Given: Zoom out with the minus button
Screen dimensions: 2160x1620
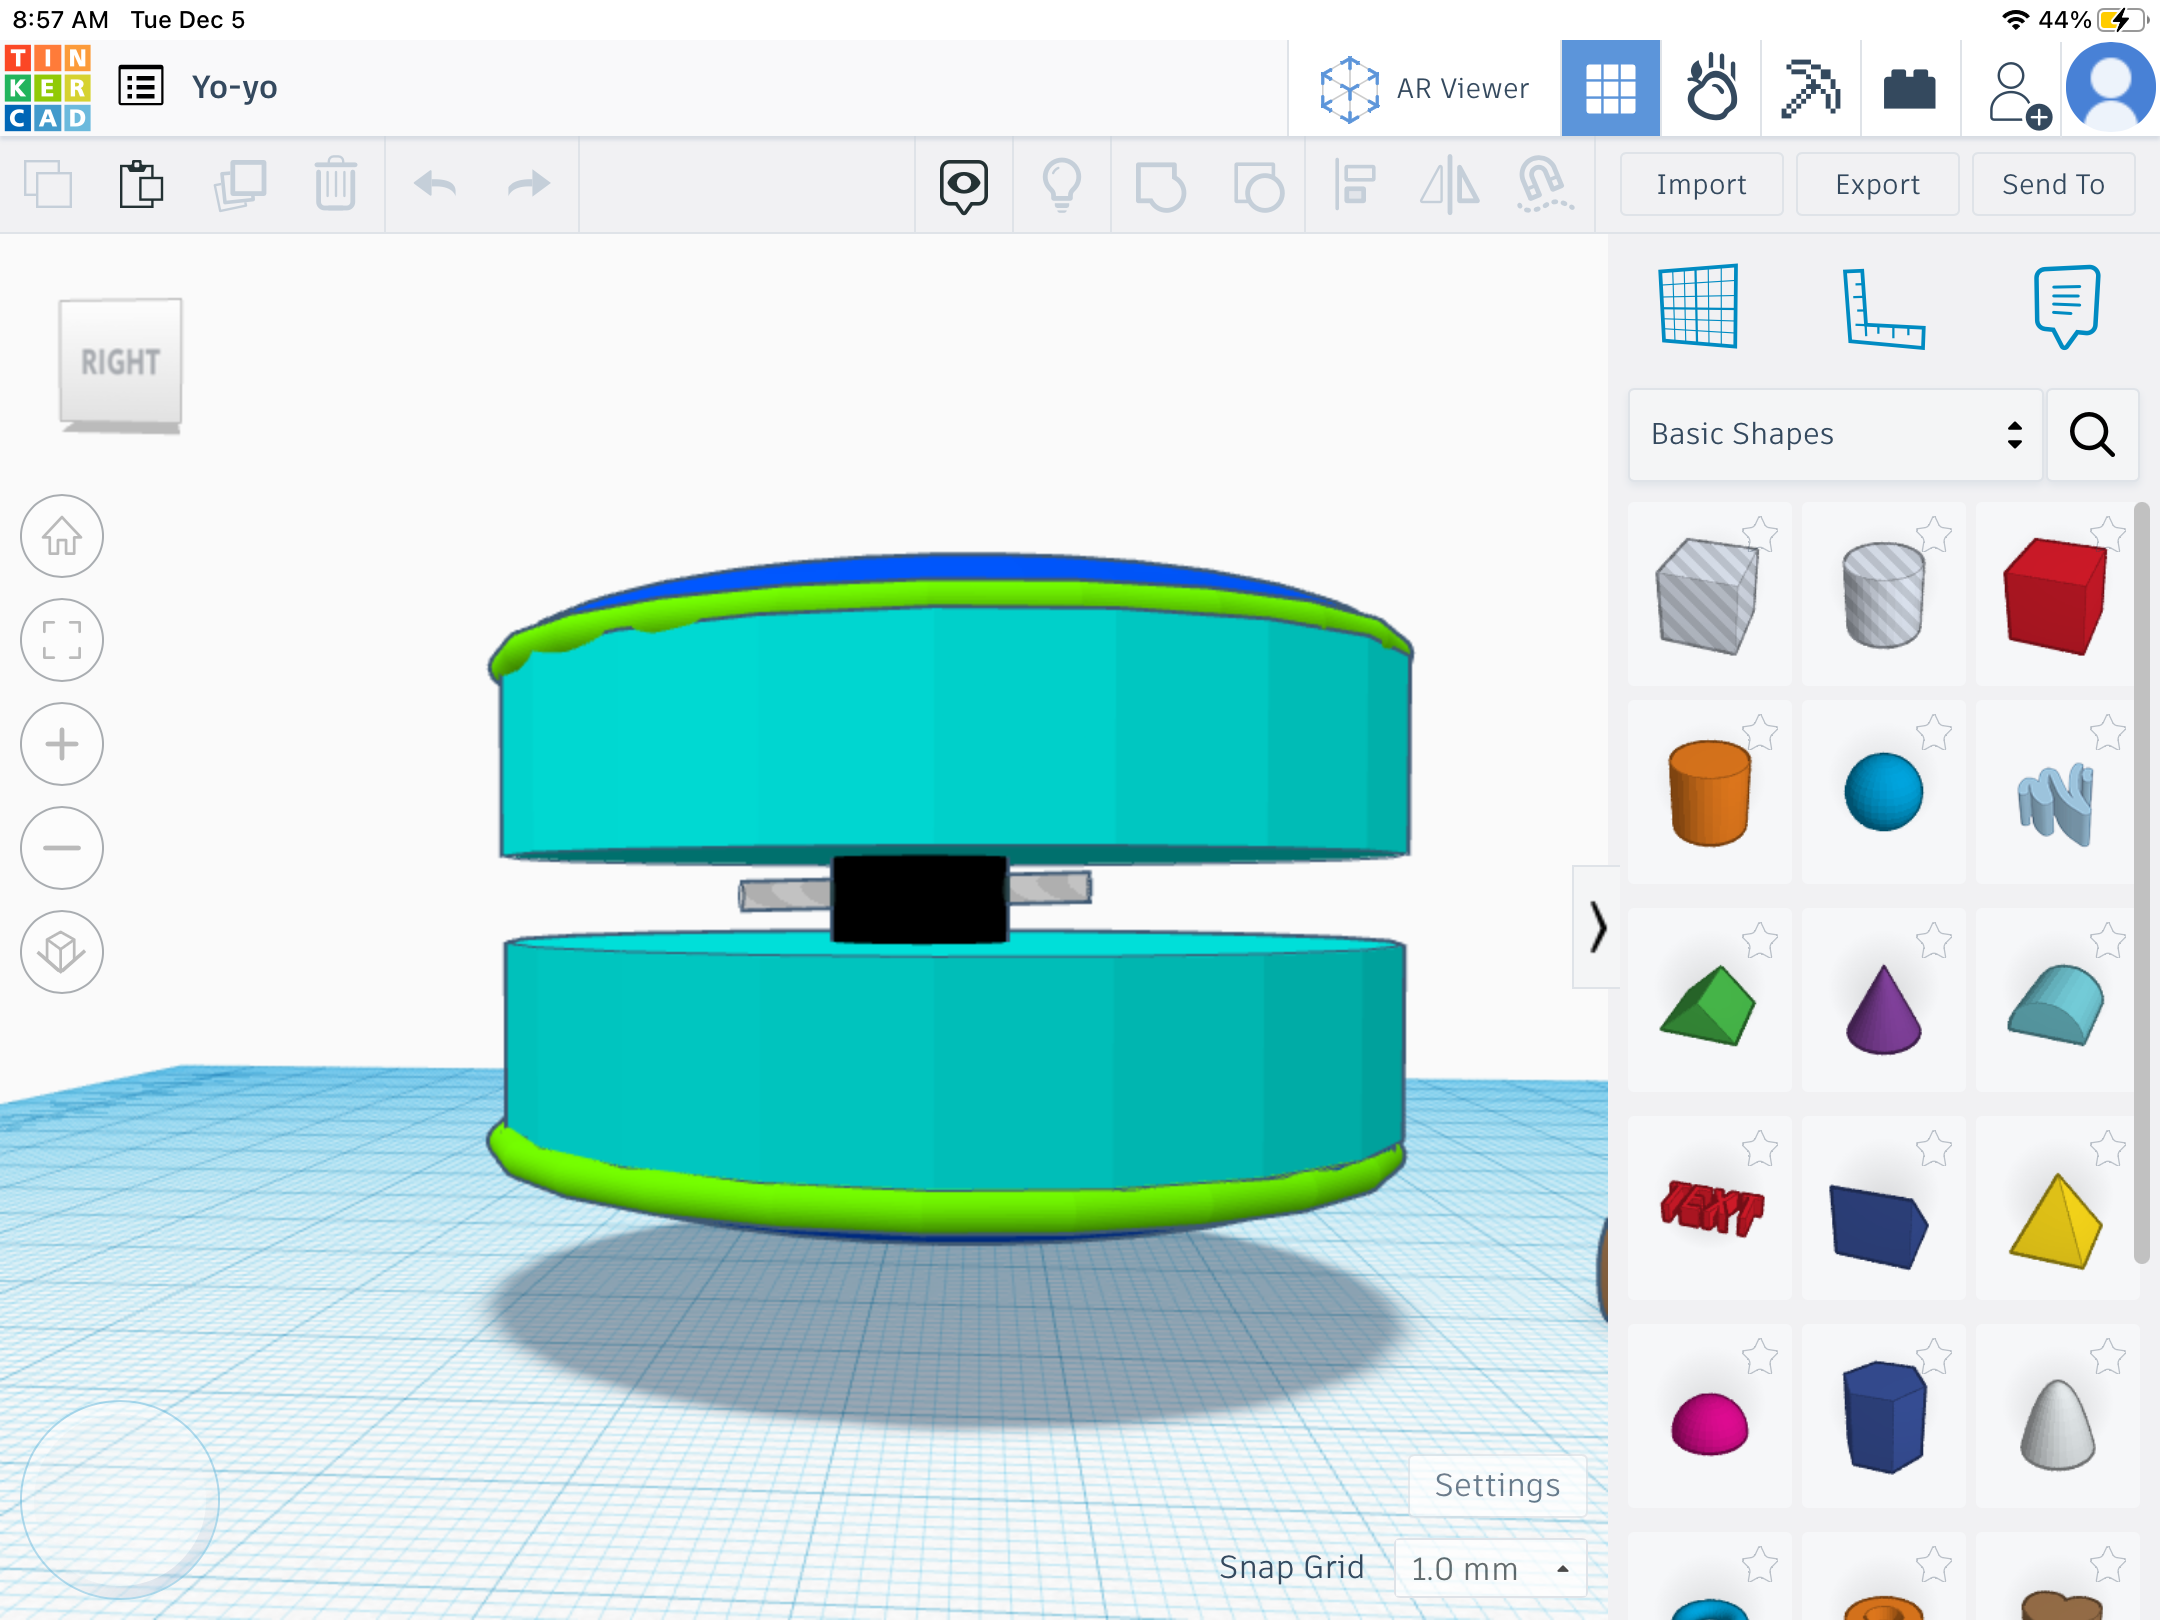Looking at the screenshot, I should pos(62,848).
